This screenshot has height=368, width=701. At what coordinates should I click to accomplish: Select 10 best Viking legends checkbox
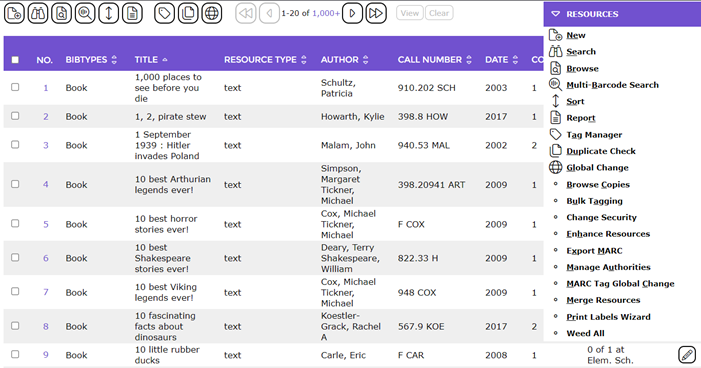(x=15, y=292)
